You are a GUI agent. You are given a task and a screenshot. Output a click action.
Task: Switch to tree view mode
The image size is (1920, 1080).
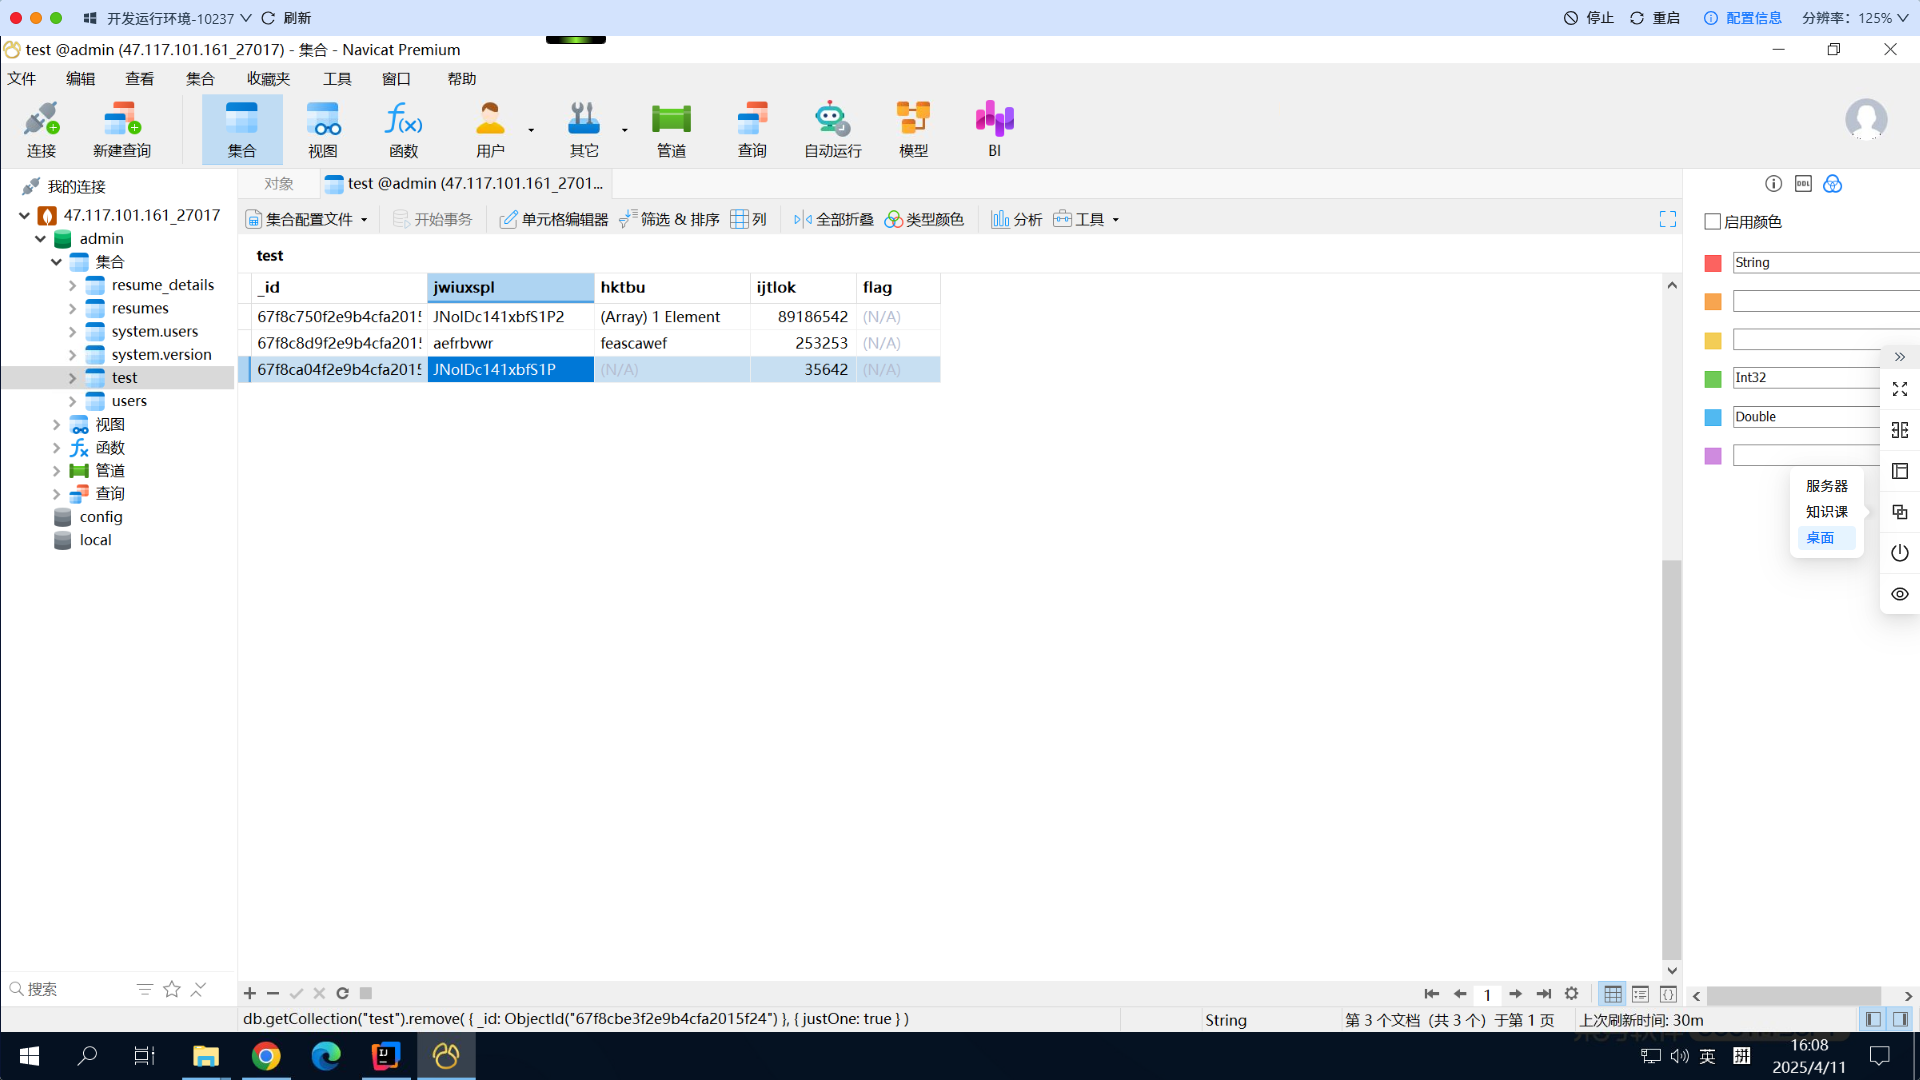[1640, 994]
